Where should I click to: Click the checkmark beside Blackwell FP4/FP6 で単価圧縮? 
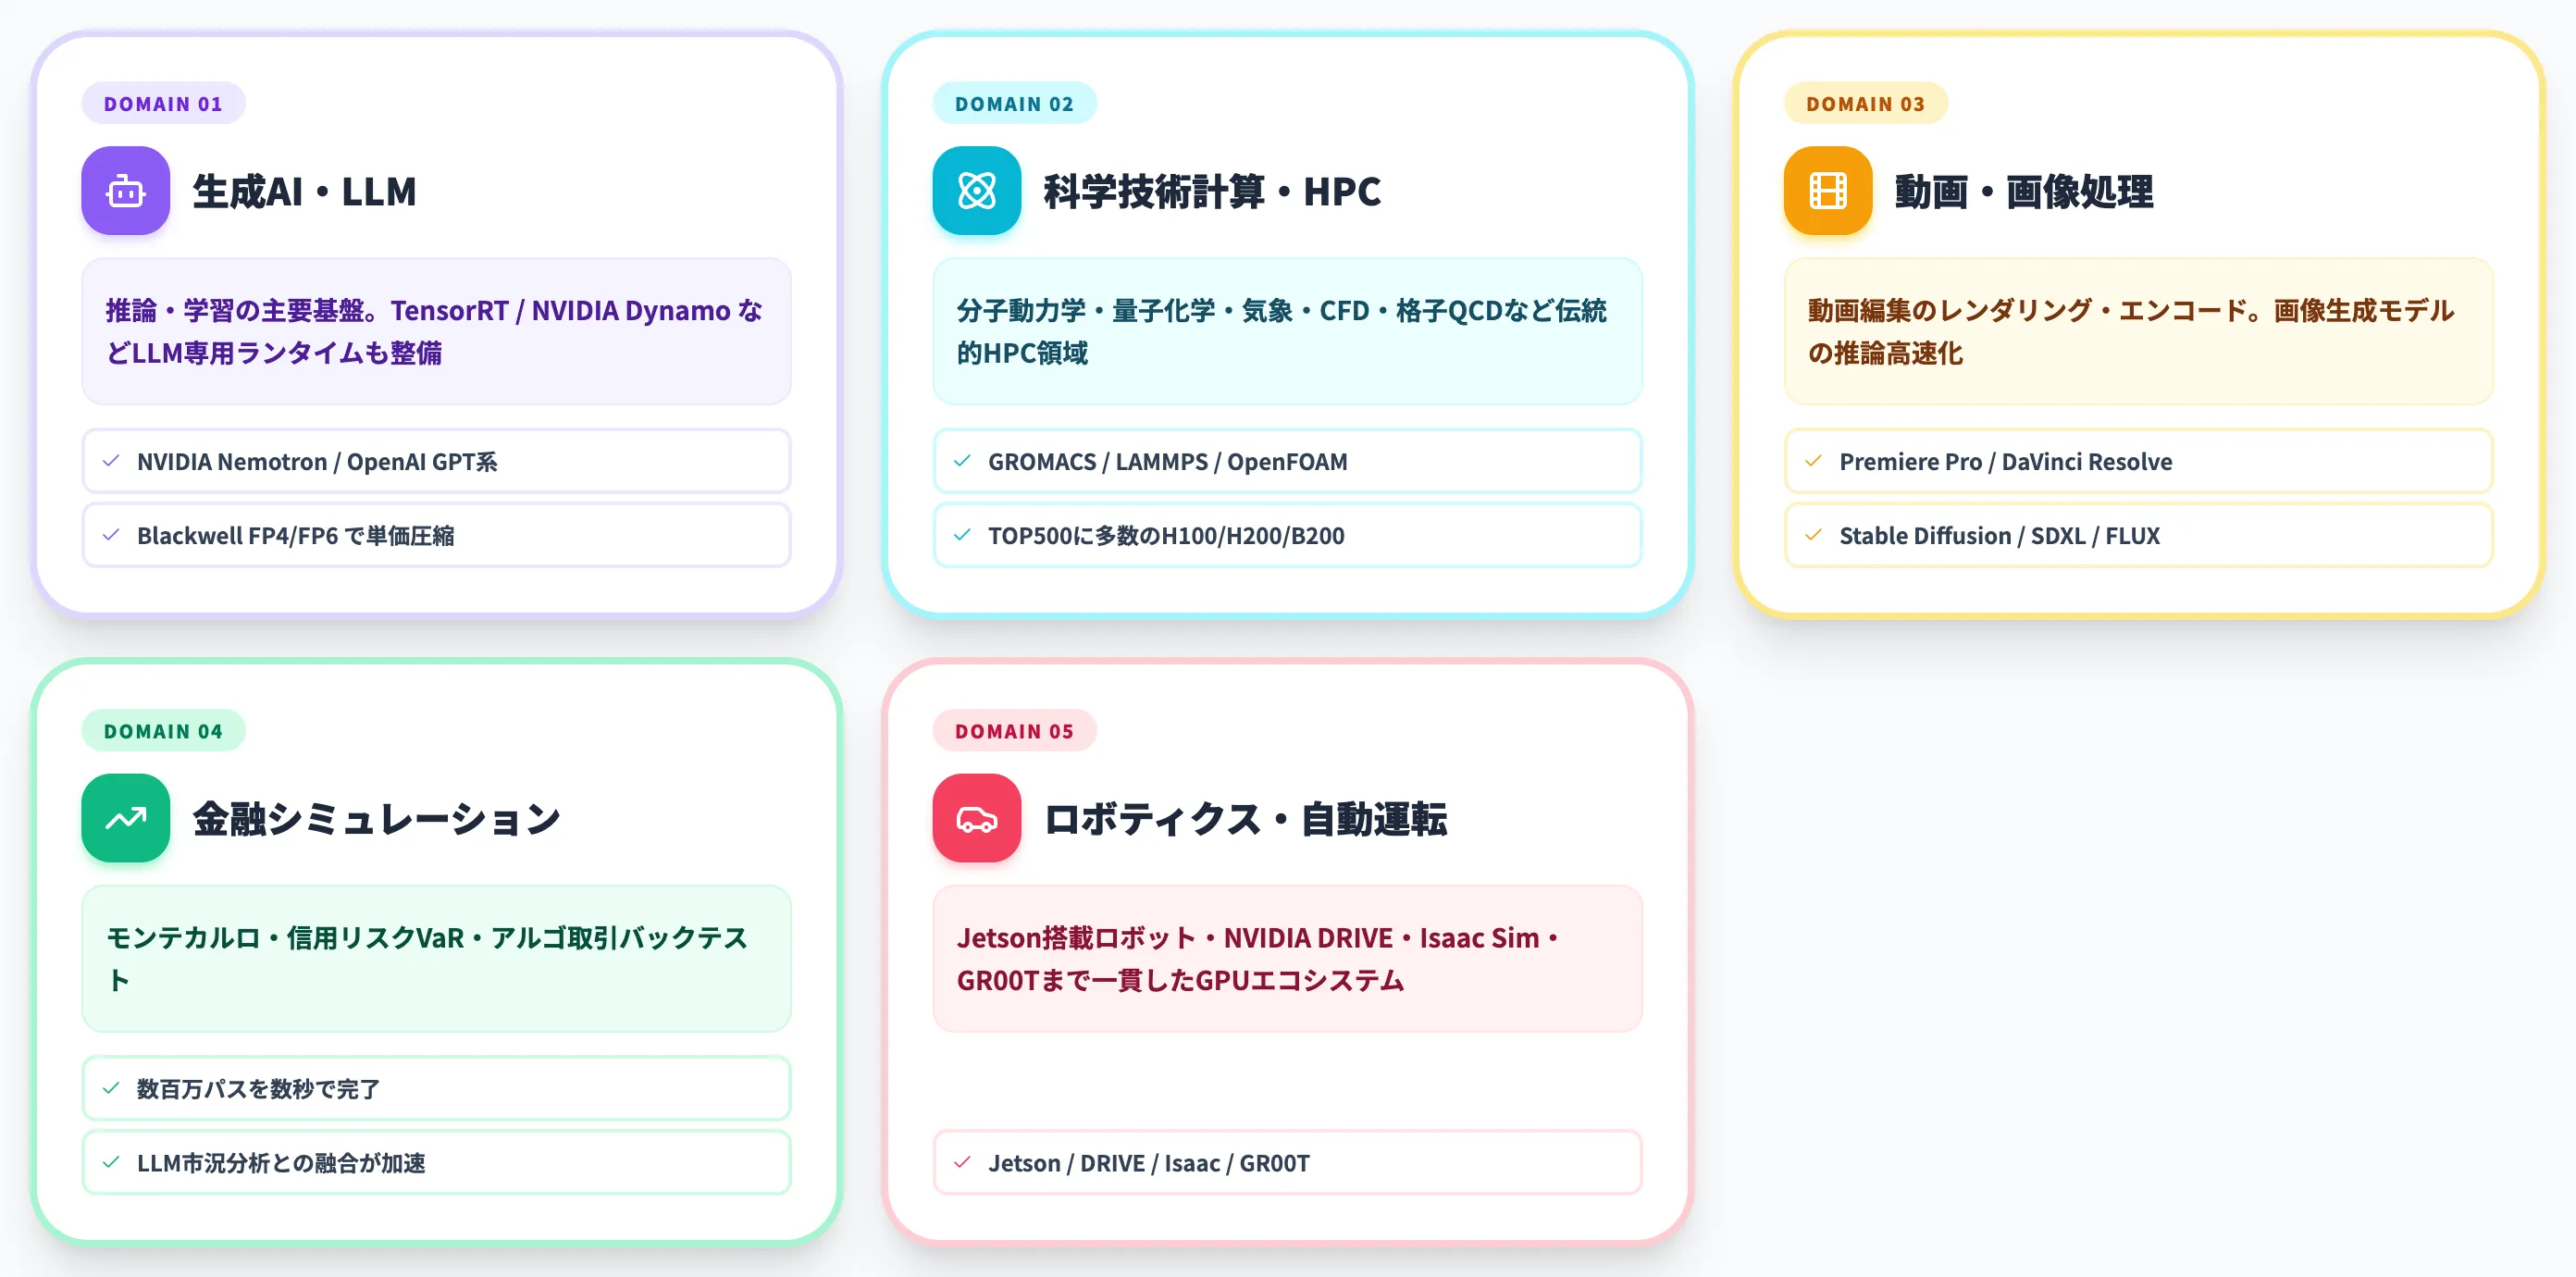click(x=111, y=535)
